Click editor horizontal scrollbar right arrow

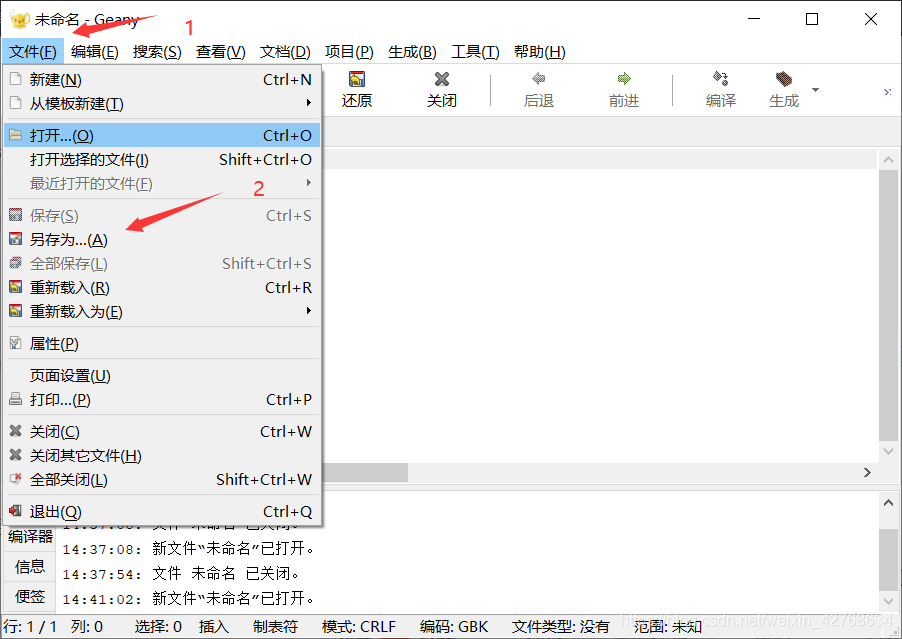(x=867, y=472)
